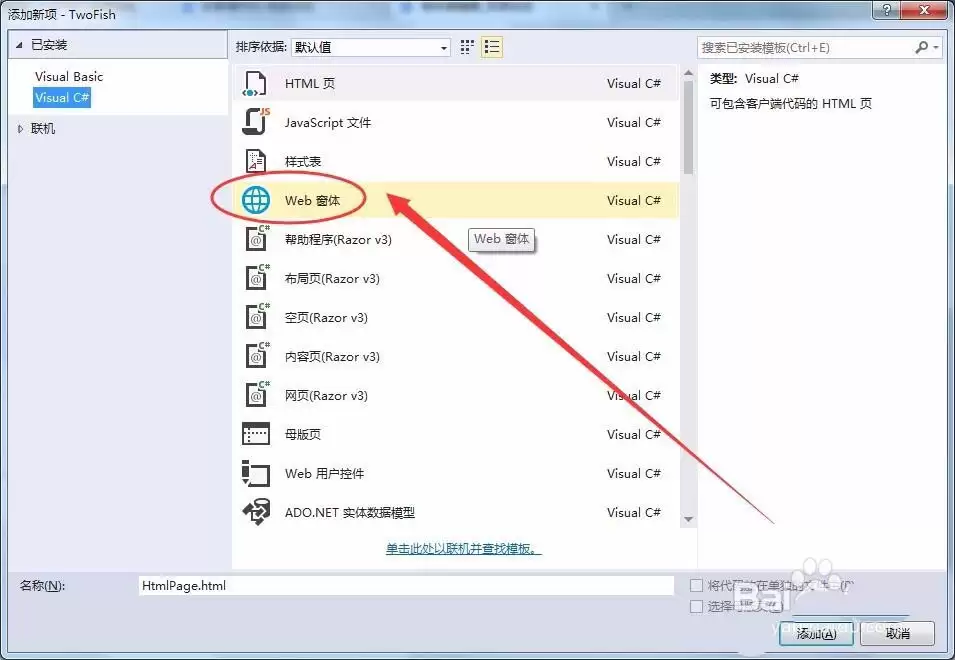Image resolution: width=955 pixels, height=660 pixels.
Task: Select the ADO.NET 实体数据模型 icon
Action: [x=256, y=512]
